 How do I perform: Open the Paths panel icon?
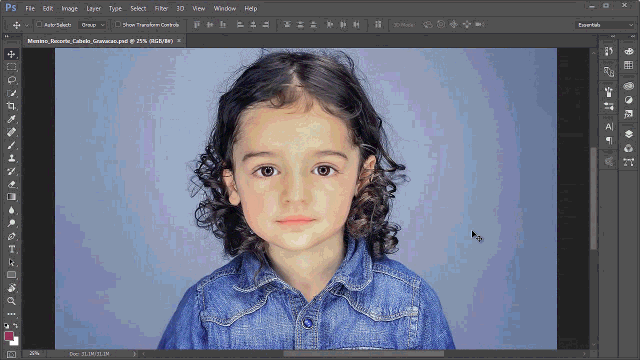click(629, 162)
